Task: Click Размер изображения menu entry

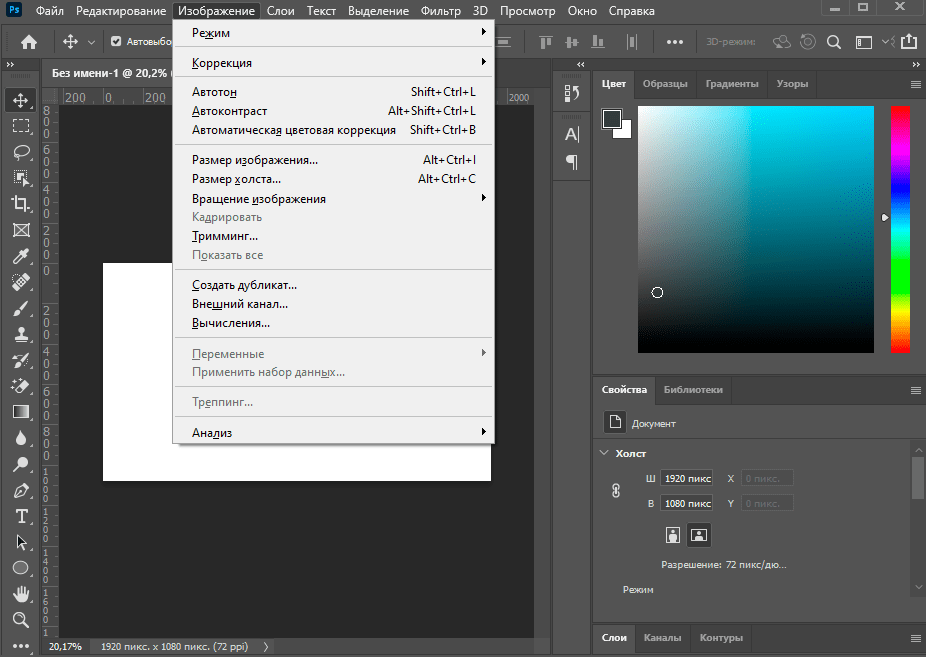Action: coord(255,160)
